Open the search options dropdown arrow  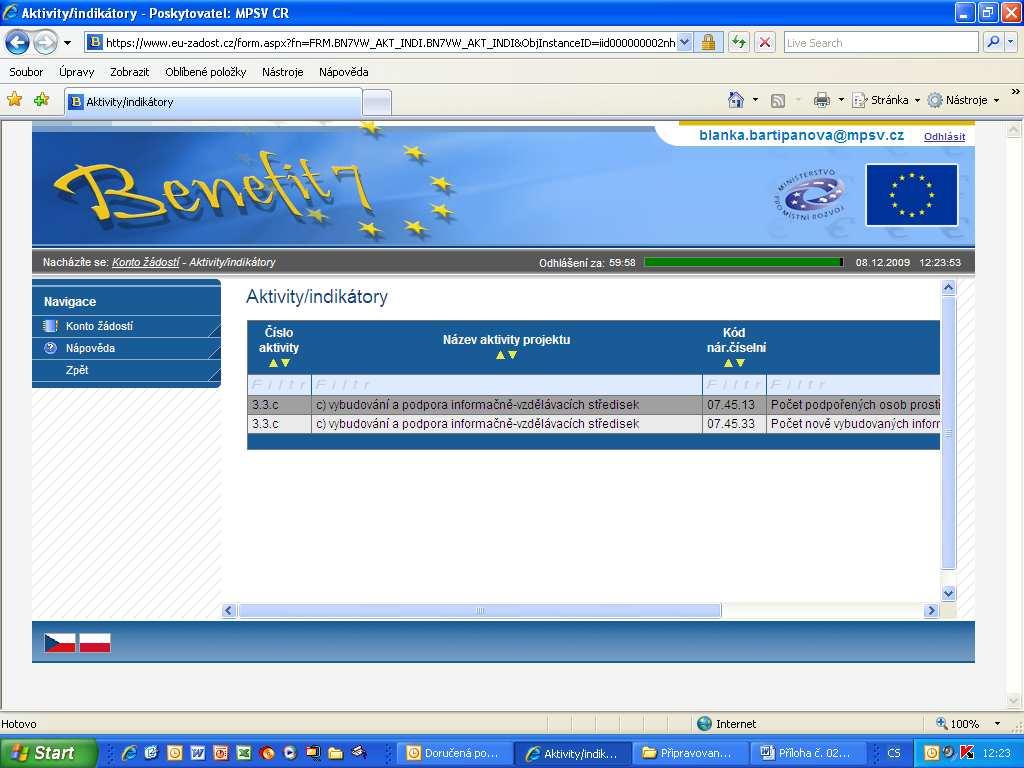(x=1010, y=43)
